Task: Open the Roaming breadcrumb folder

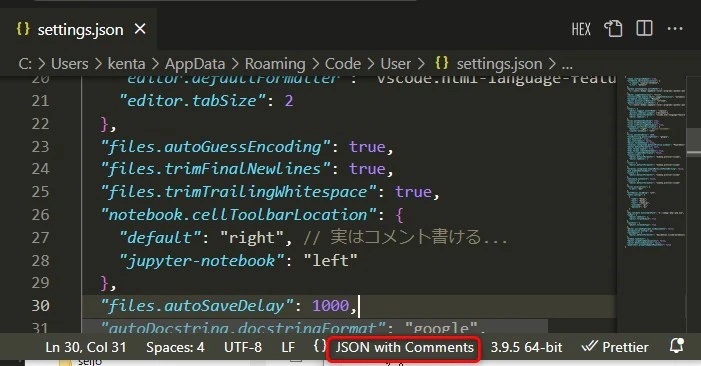Action: (275, 64)
